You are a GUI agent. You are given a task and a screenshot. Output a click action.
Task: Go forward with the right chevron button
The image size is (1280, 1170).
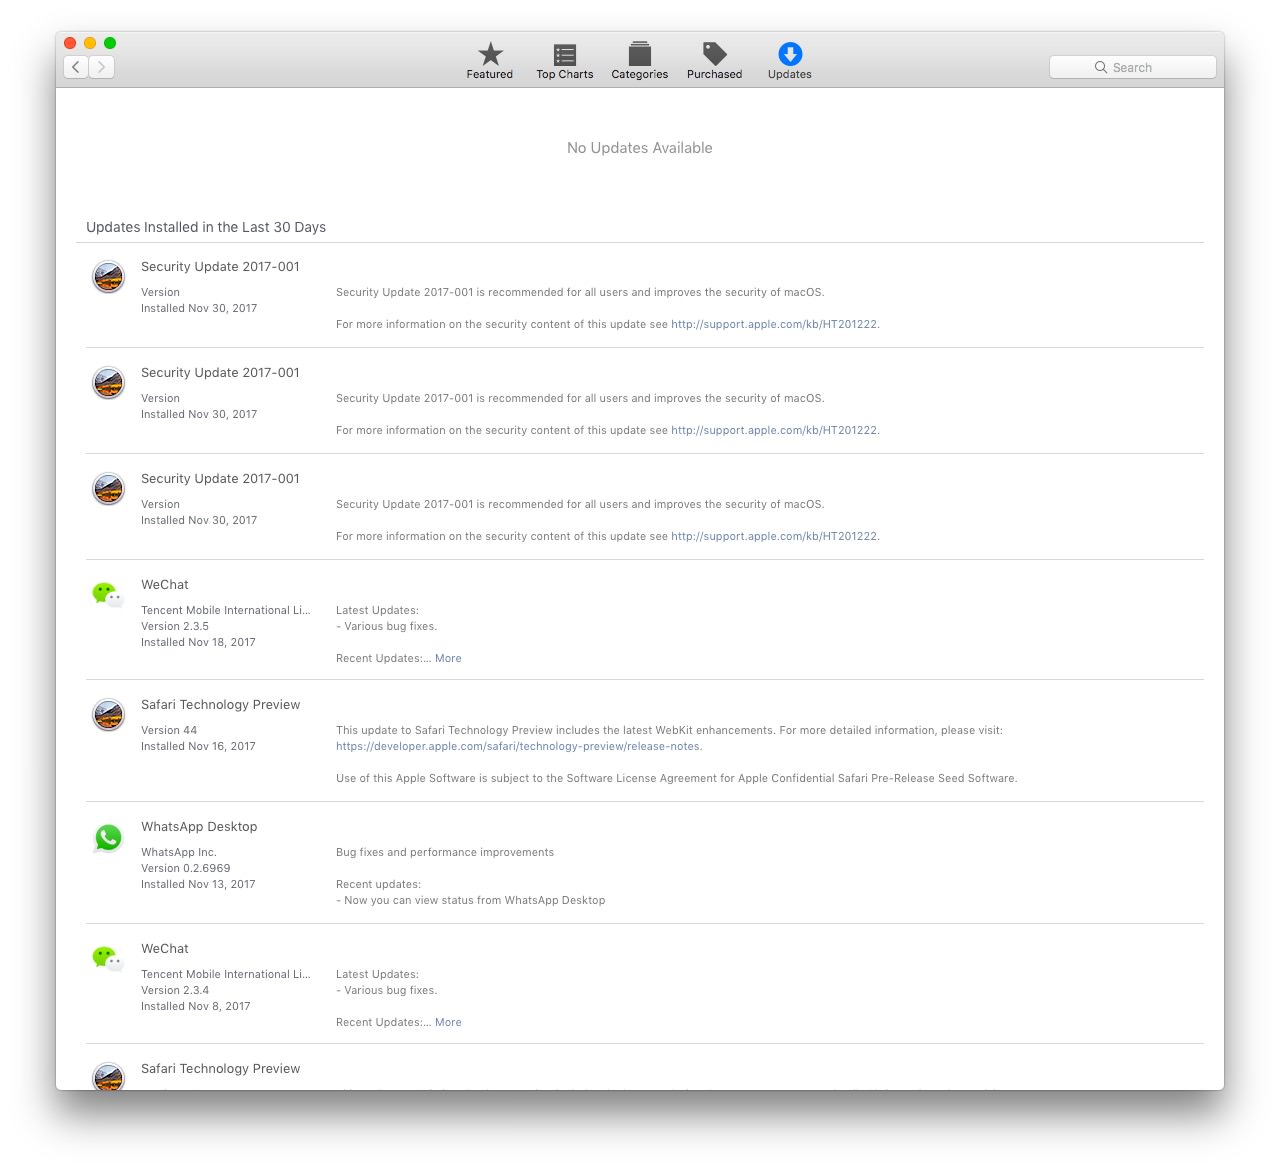pyautogui.click(x=101, y=67)
